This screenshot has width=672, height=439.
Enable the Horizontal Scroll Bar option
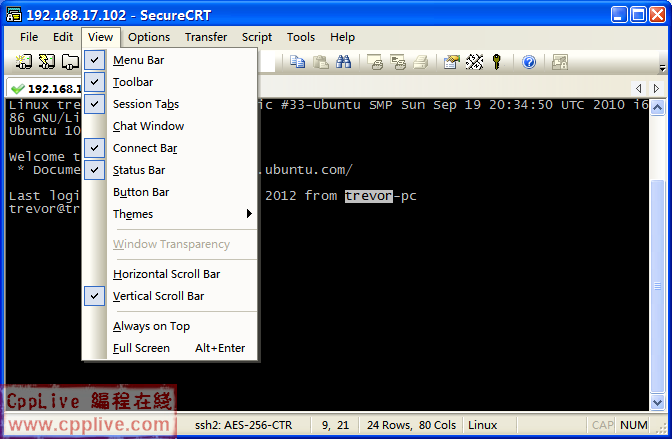click(x=166, y=274)
